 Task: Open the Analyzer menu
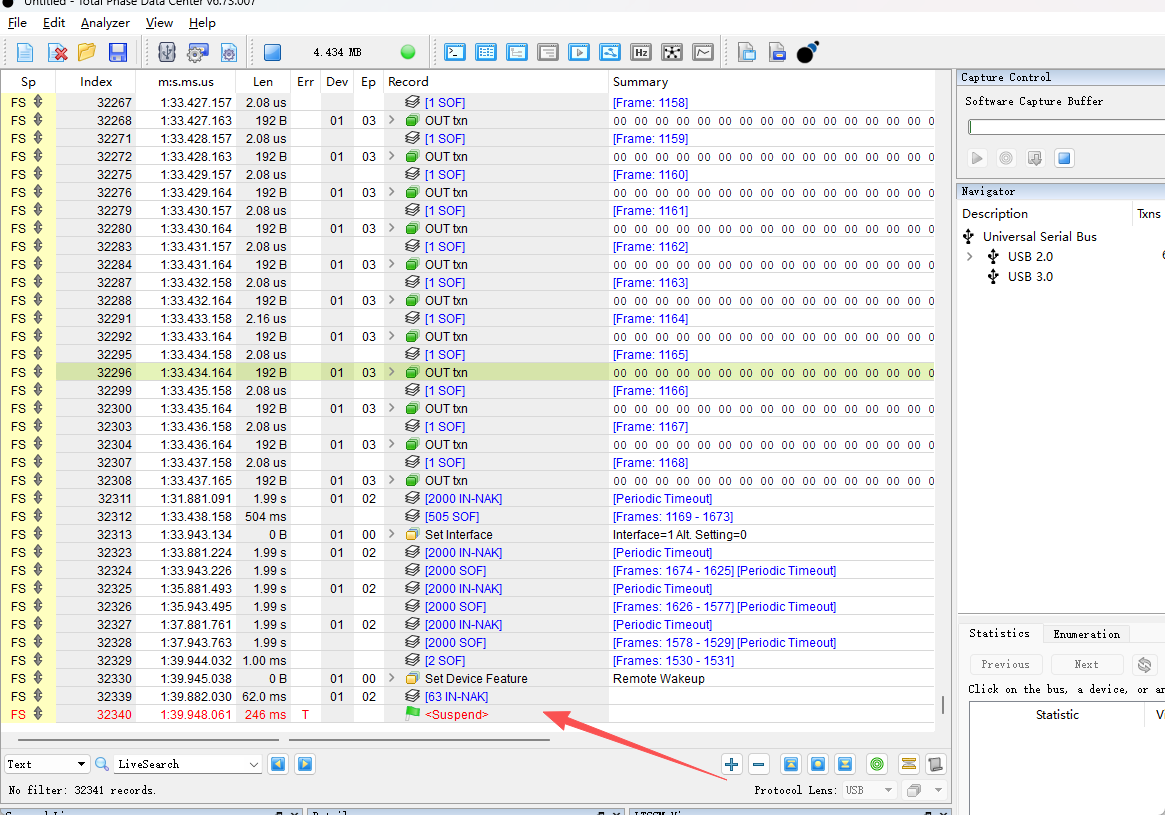(106, 22)
